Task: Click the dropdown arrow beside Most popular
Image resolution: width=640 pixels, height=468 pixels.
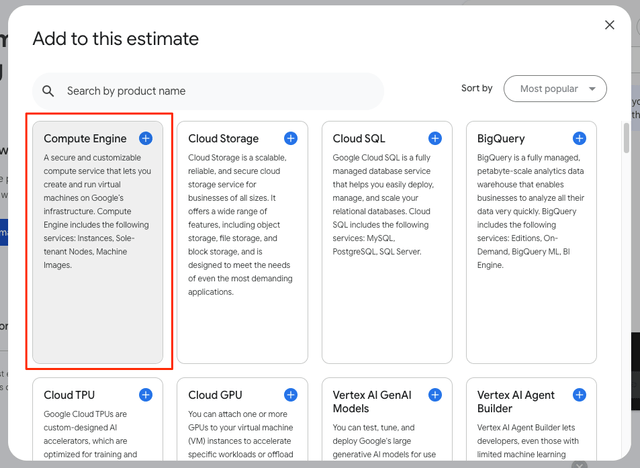Action: 593,89
